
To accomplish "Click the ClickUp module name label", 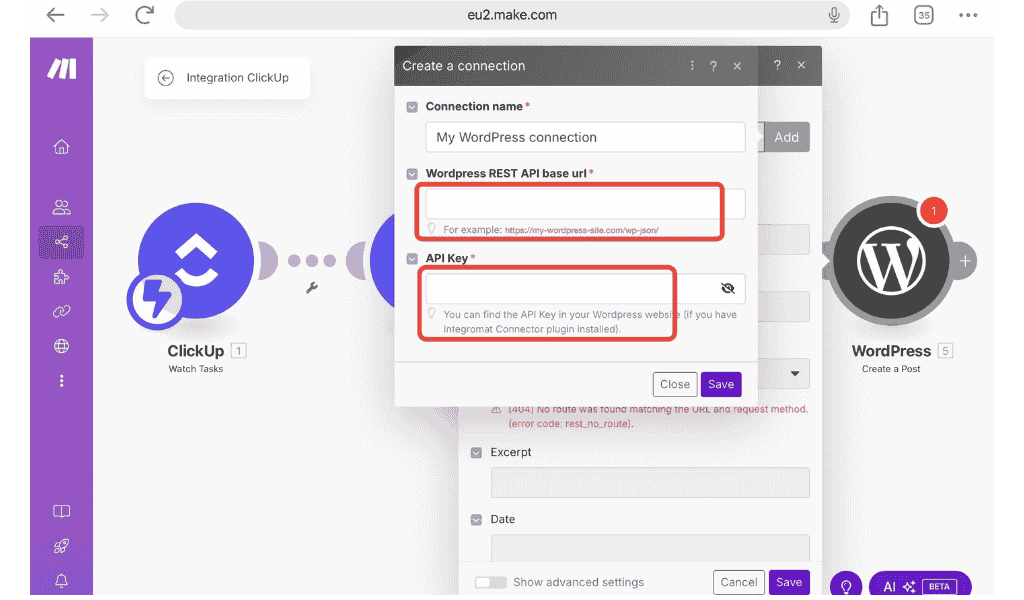I will coord(195,351).
